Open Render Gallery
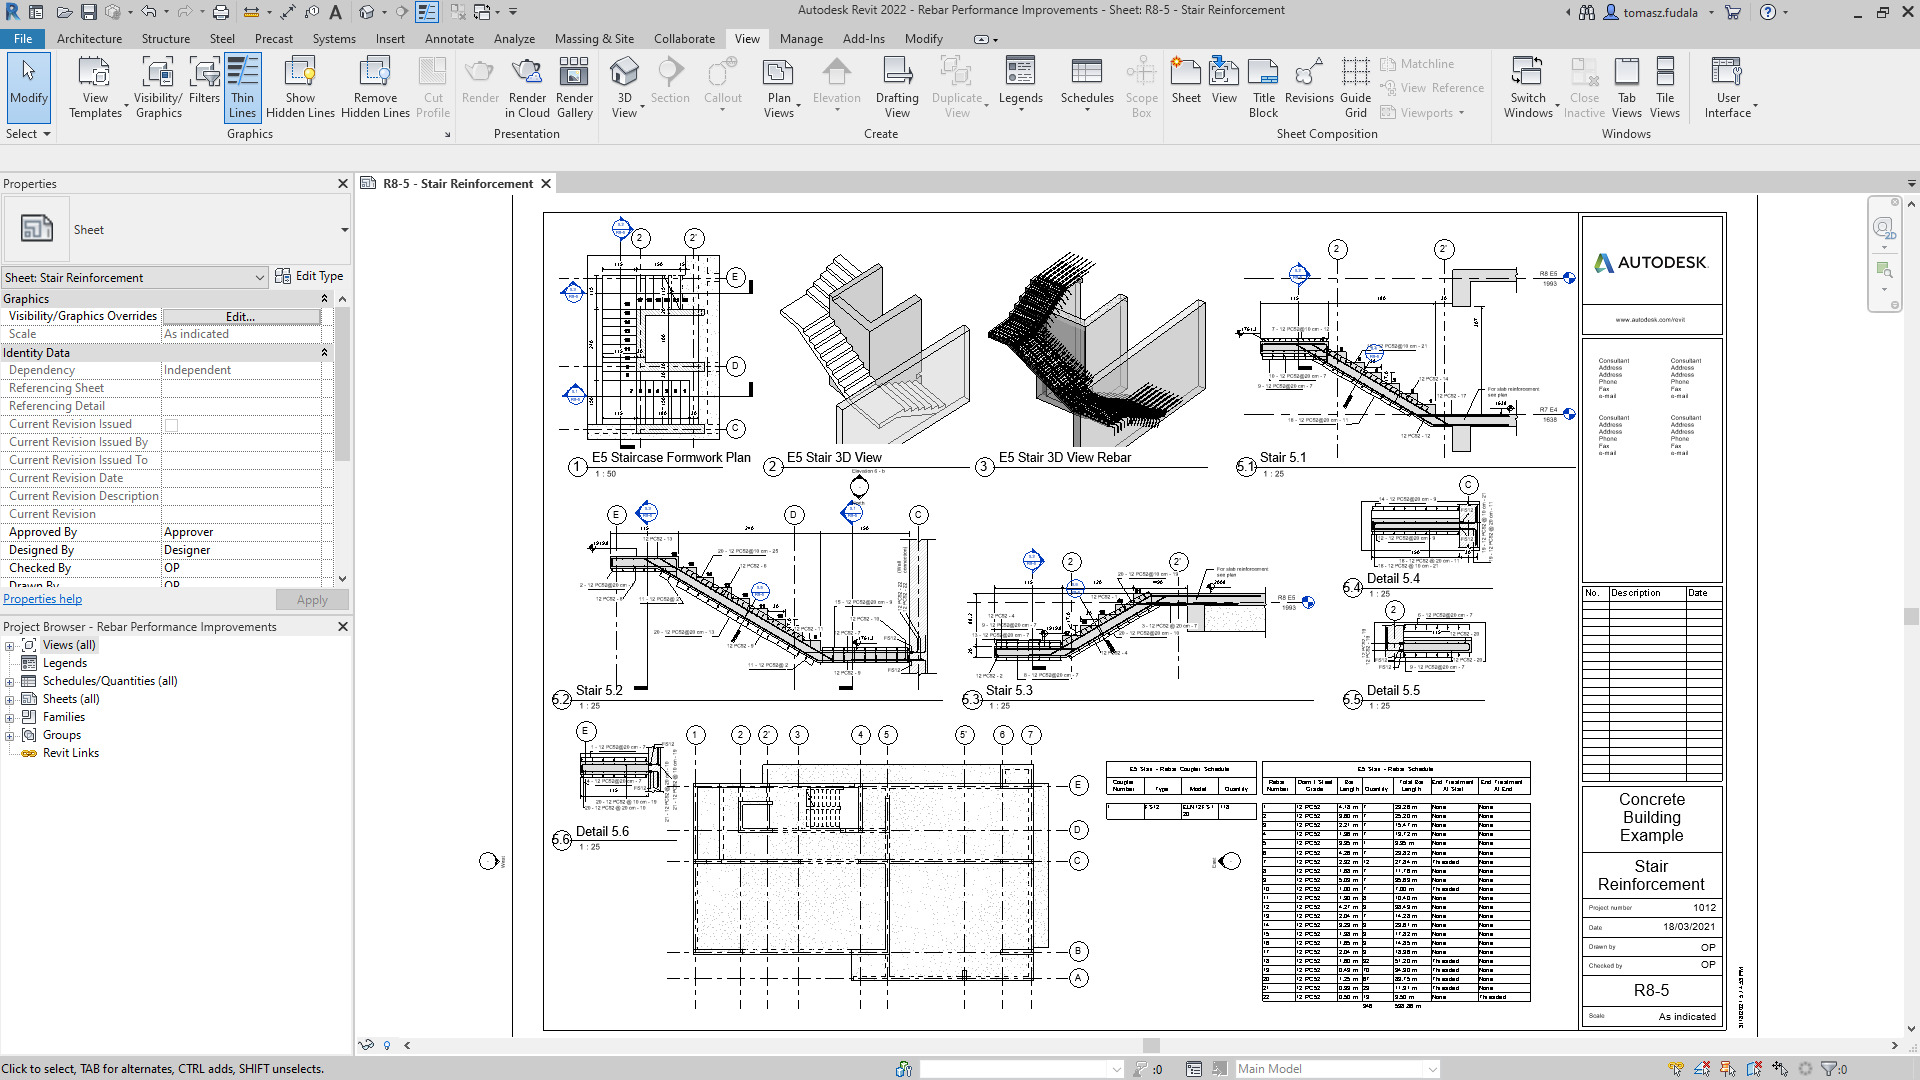1920x1080 pixels. pos(574,88)
